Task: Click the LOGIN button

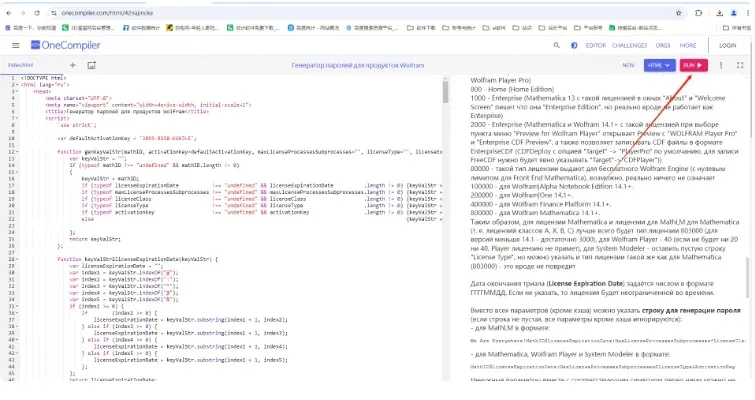Action: tap(728, 45)
